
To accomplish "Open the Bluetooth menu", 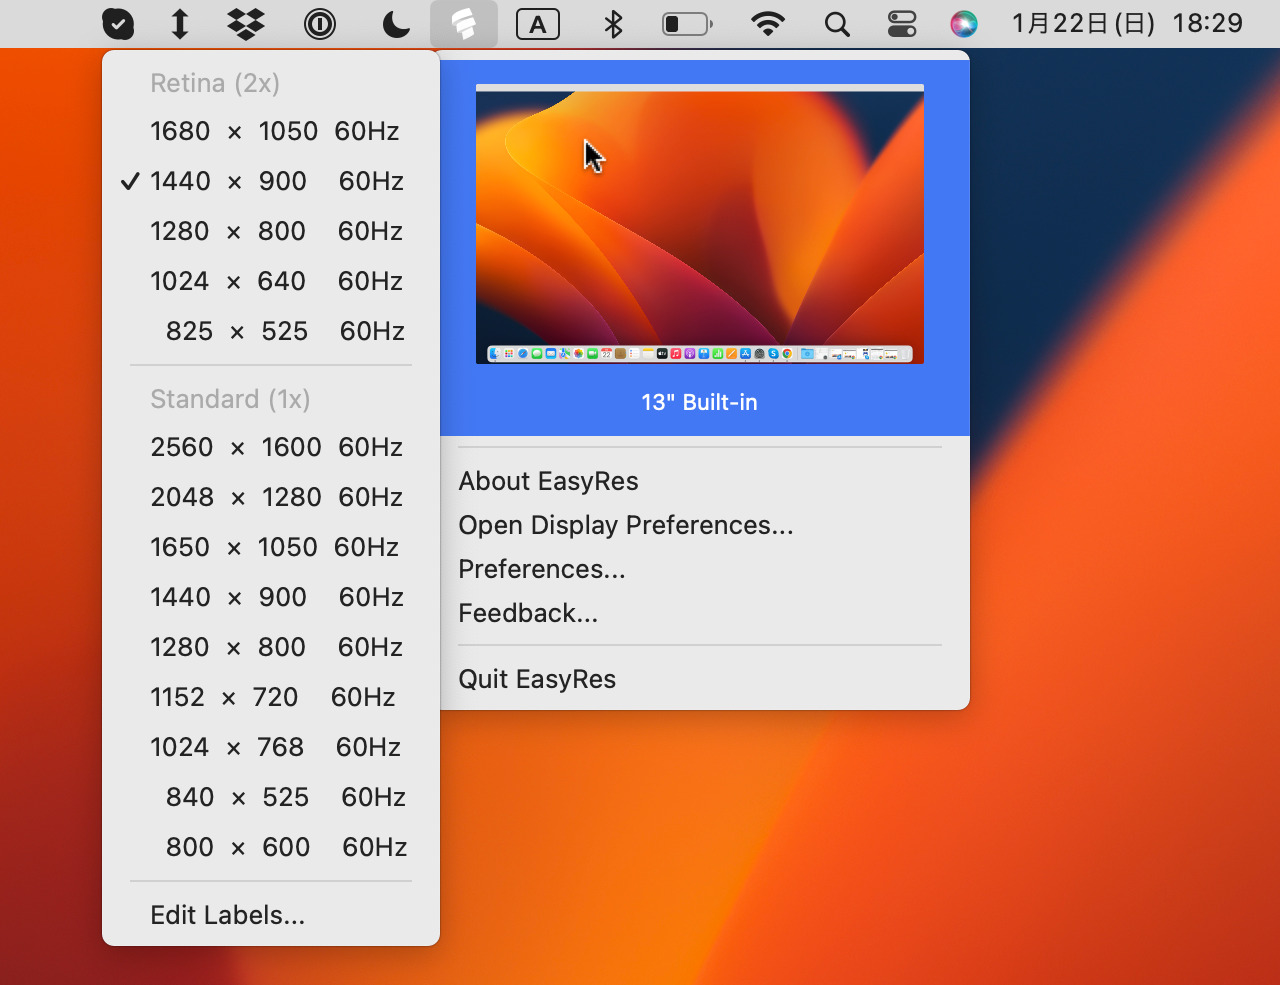I will point(612,23).
